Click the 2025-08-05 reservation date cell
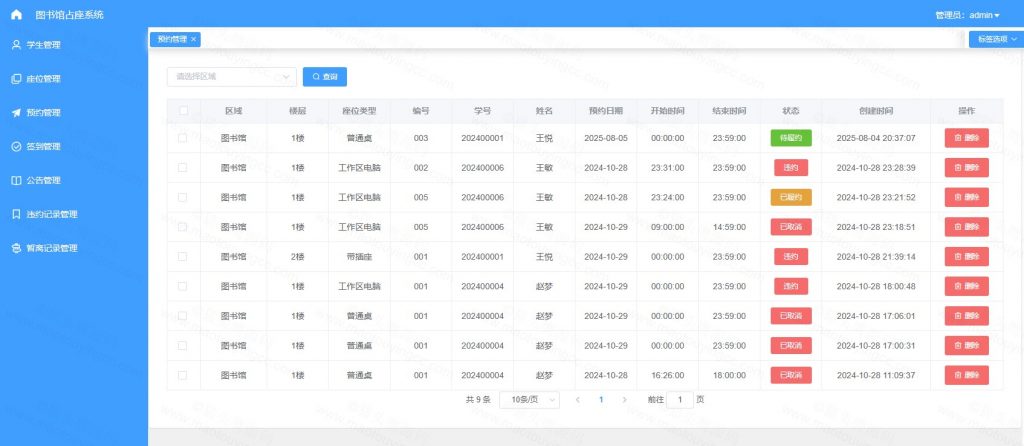Viewport: 1024px width, 446px height. pyautogui.click(x=605, y=138)
